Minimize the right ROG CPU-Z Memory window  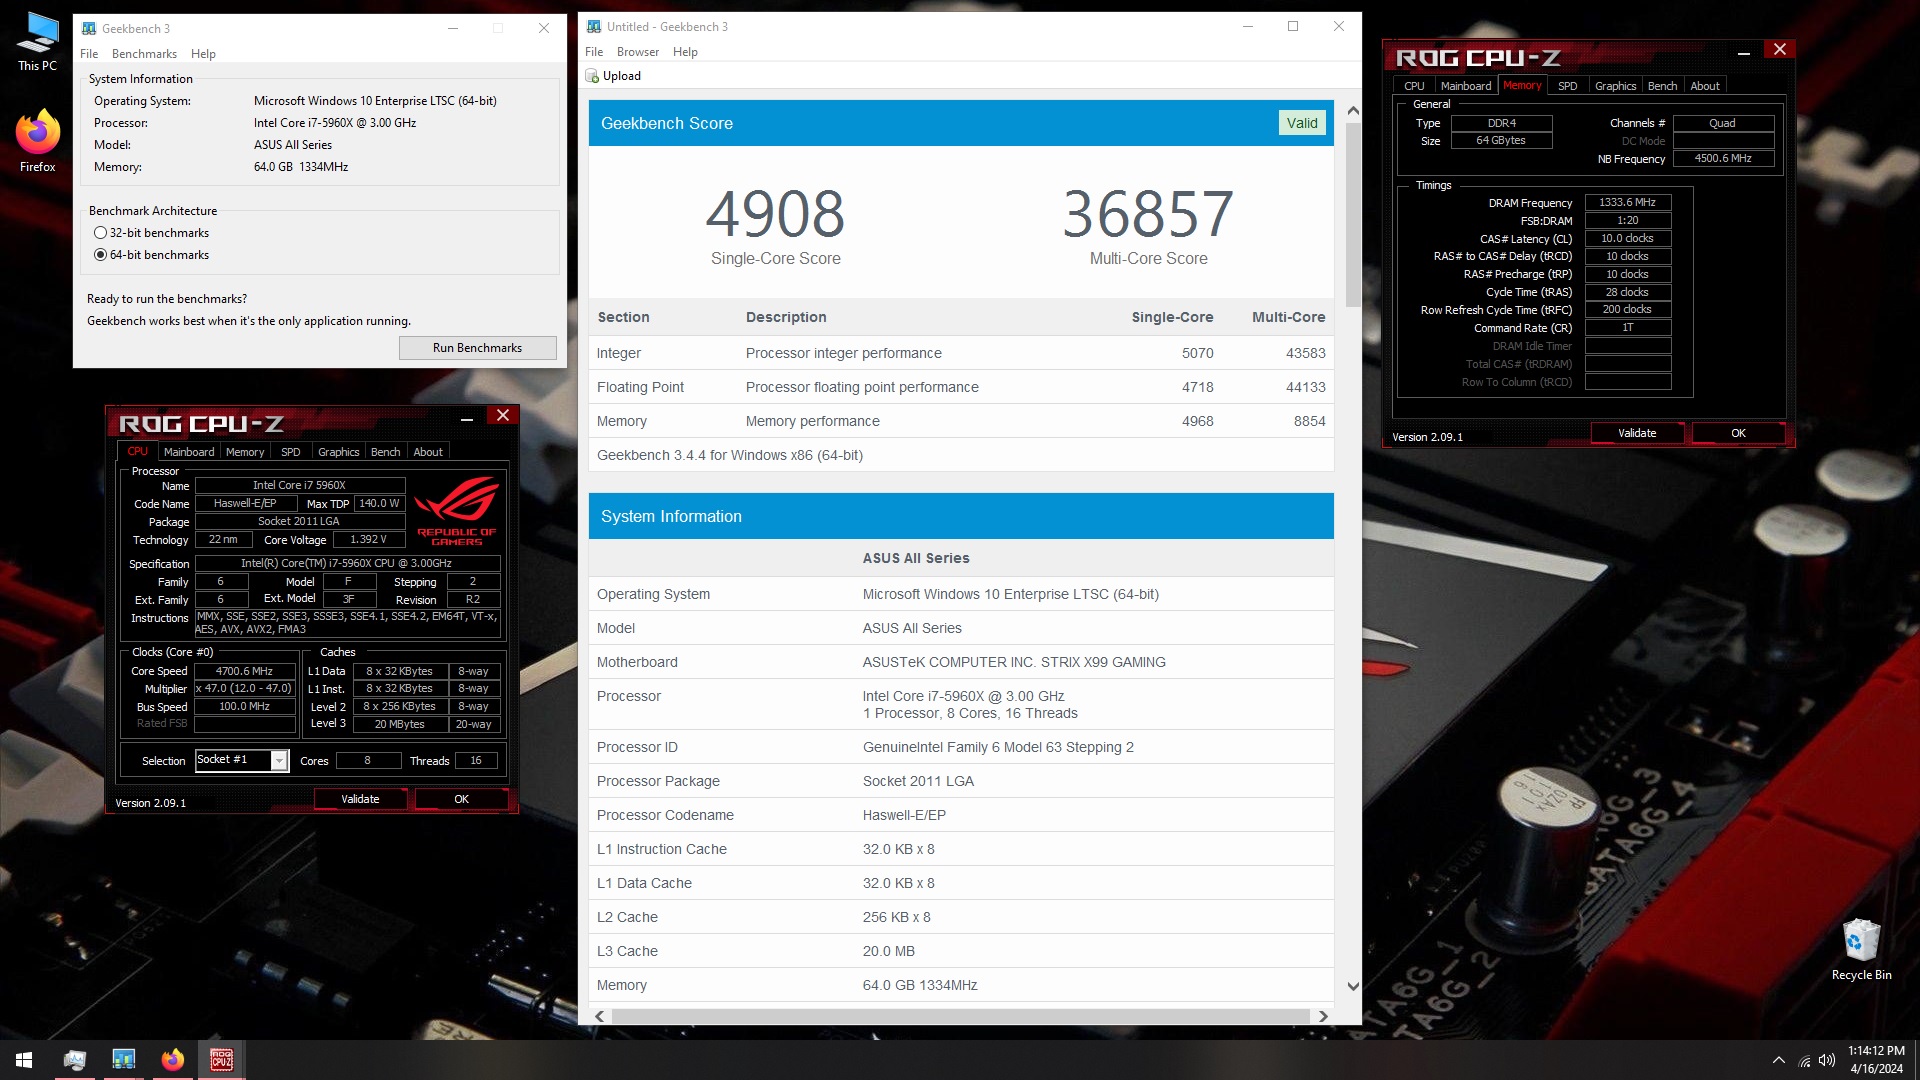[x=1743, y=51]
